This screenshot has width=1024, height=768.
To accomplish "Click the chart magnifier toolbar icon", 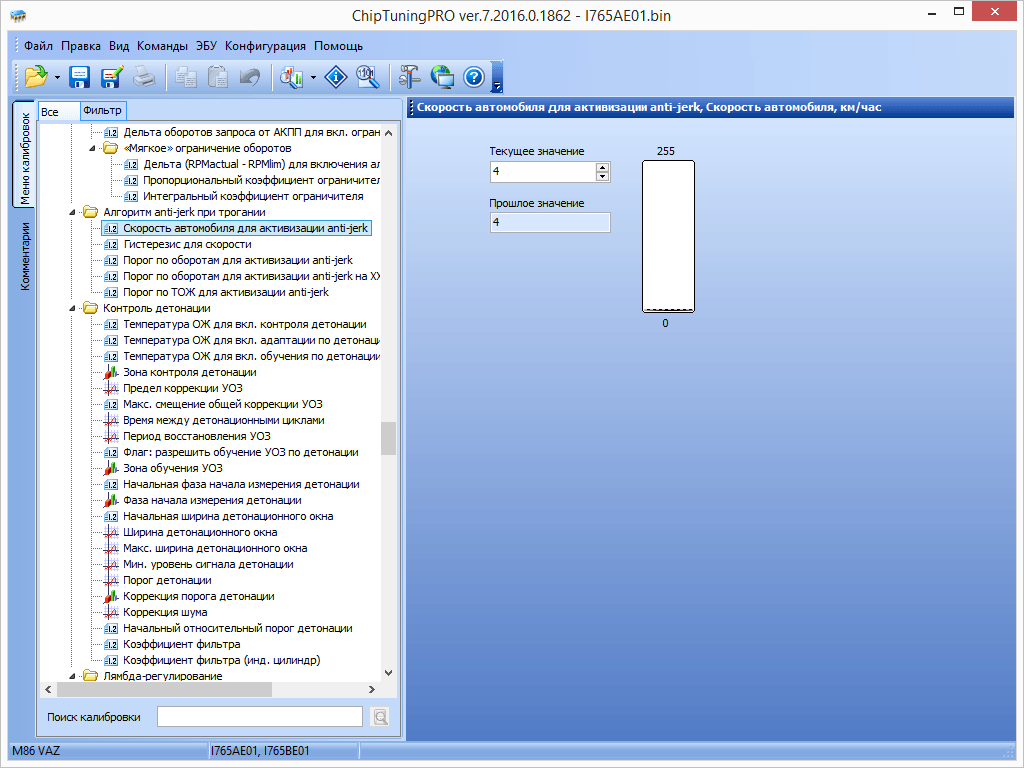I will 293,77.
